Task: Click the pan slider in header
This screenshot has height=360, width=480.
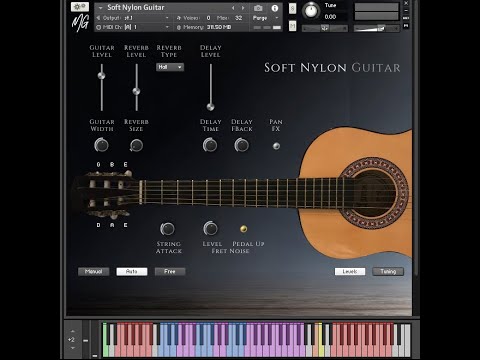Action: coord(325,29)
